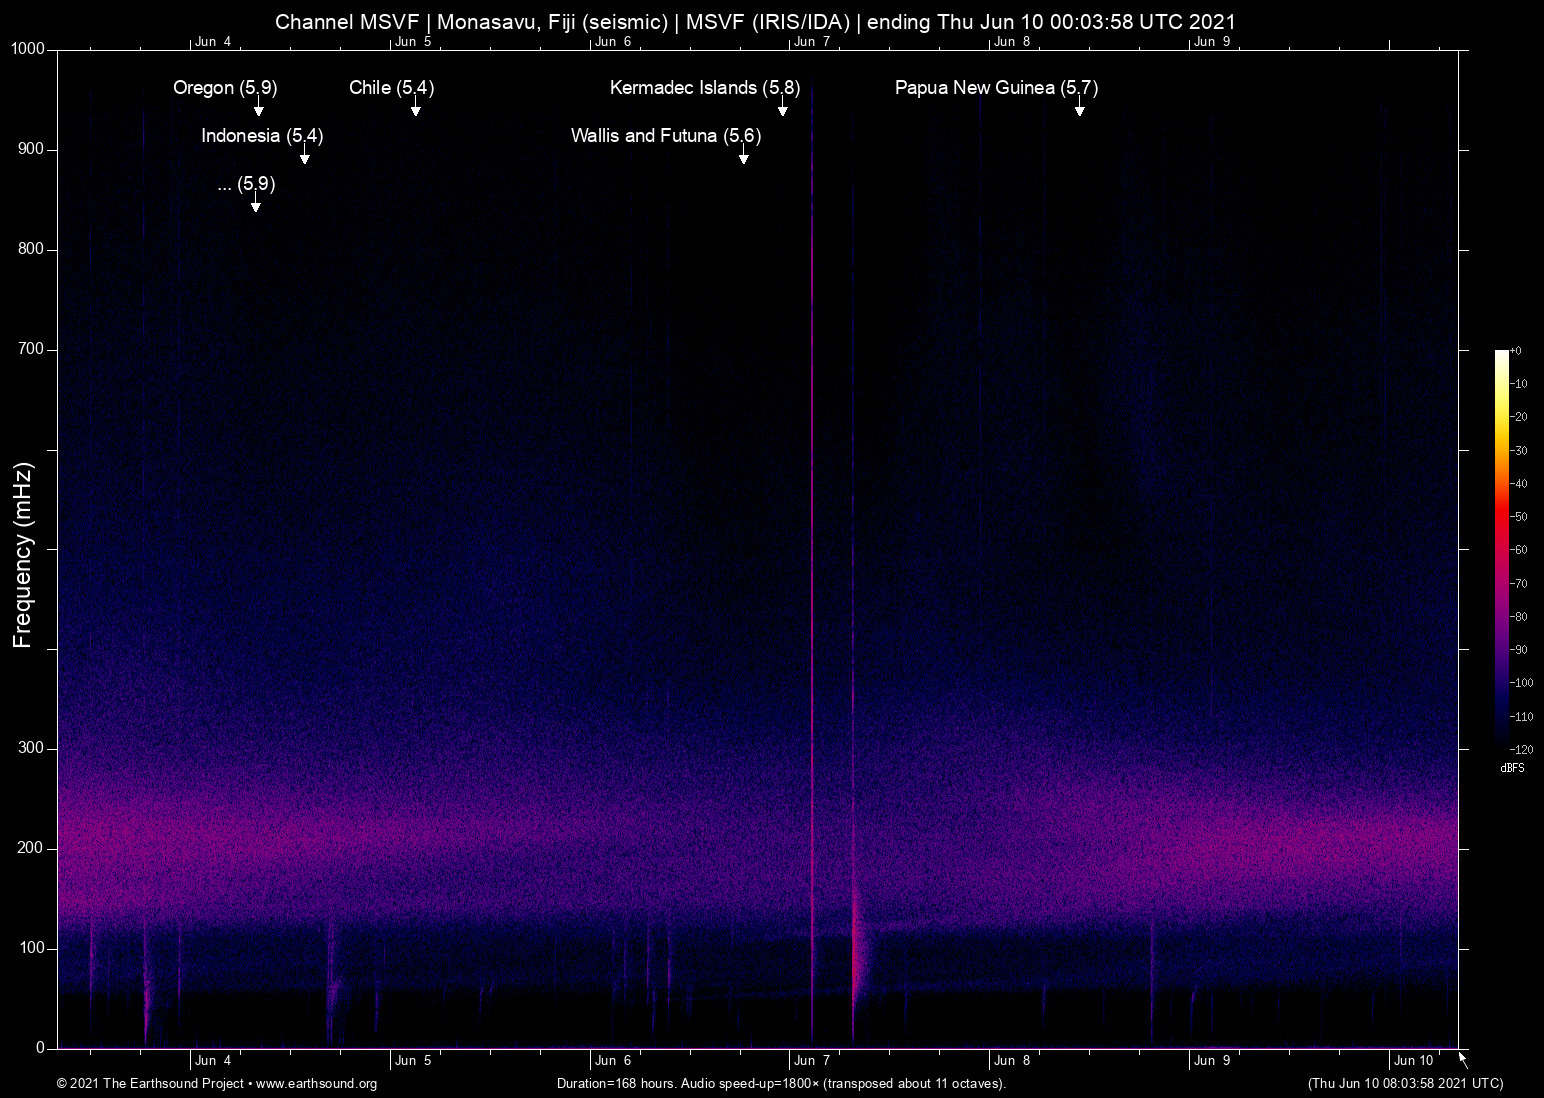Click the -50 value on the dBFS scale

(1519, 517)
